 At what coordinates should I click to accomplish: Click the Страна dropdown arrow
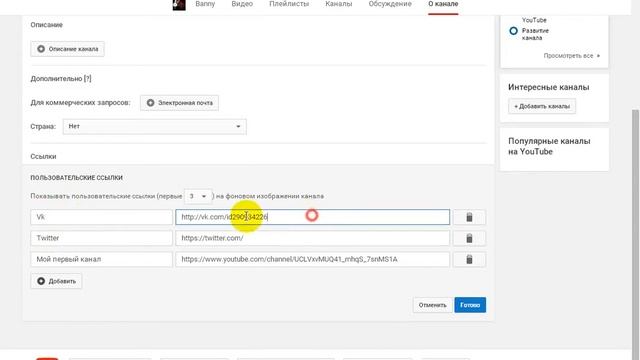(238, 127)
